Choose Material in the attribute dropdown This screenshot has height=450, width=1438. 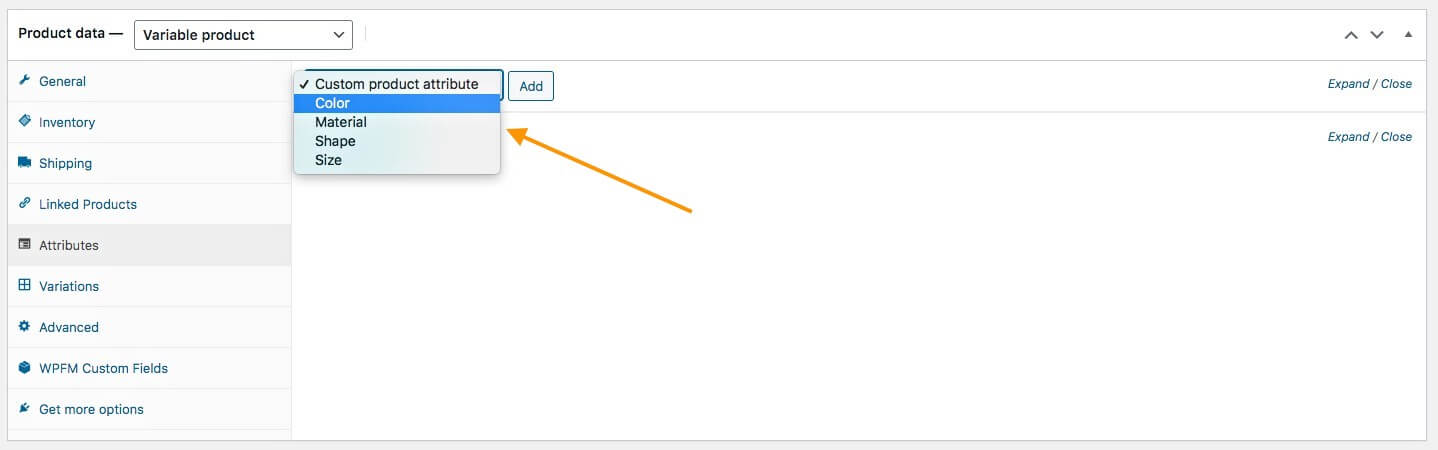click(x=340, y=122)
